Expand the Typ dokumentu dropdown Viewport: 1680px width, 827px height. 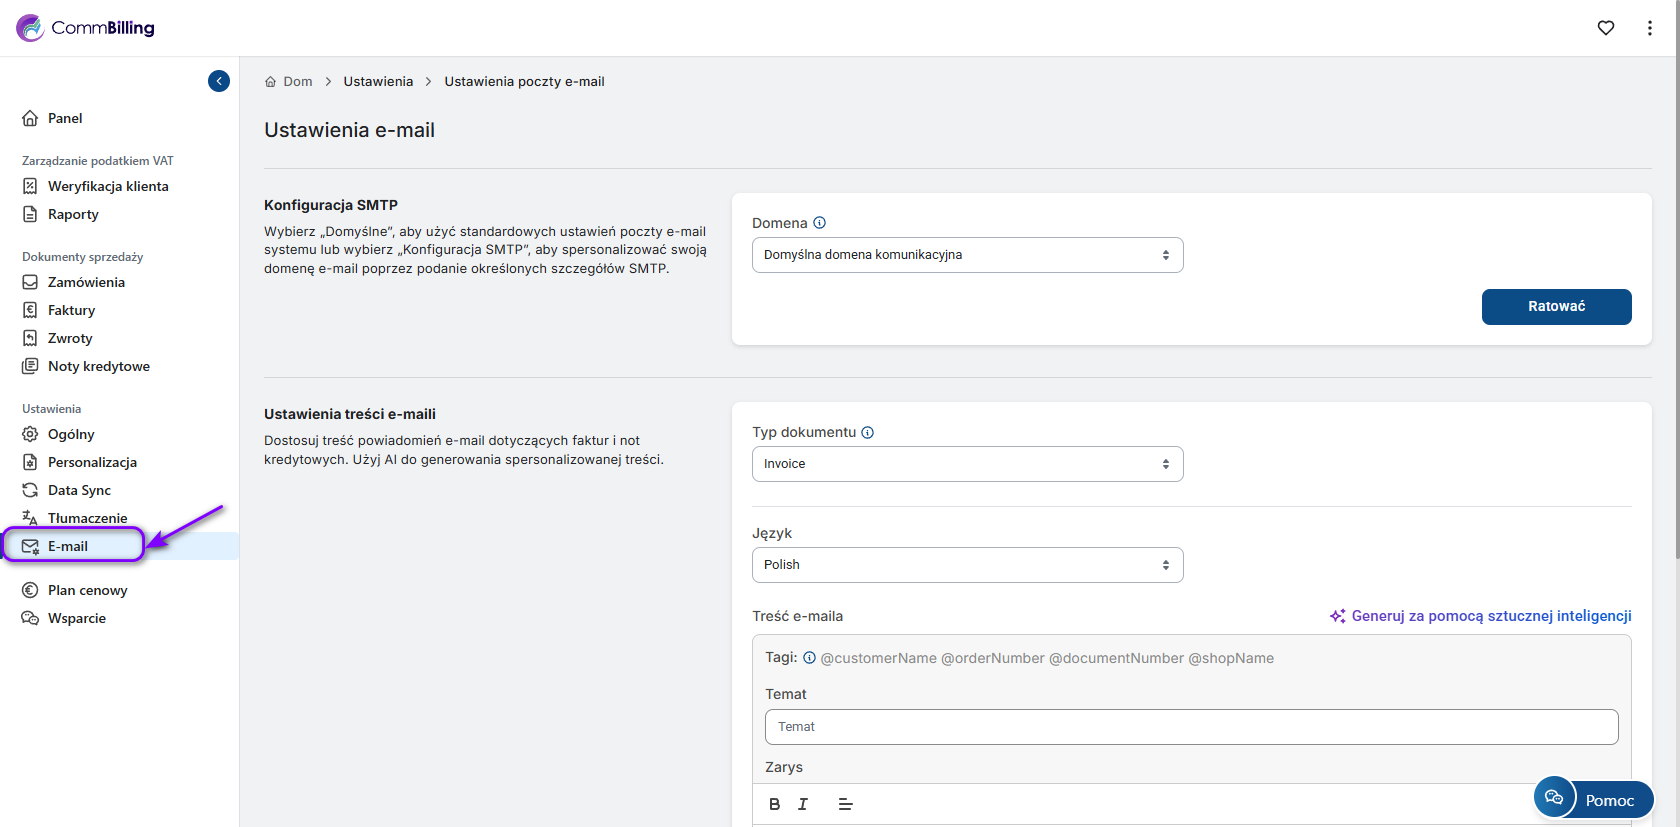tap(966, 464)
